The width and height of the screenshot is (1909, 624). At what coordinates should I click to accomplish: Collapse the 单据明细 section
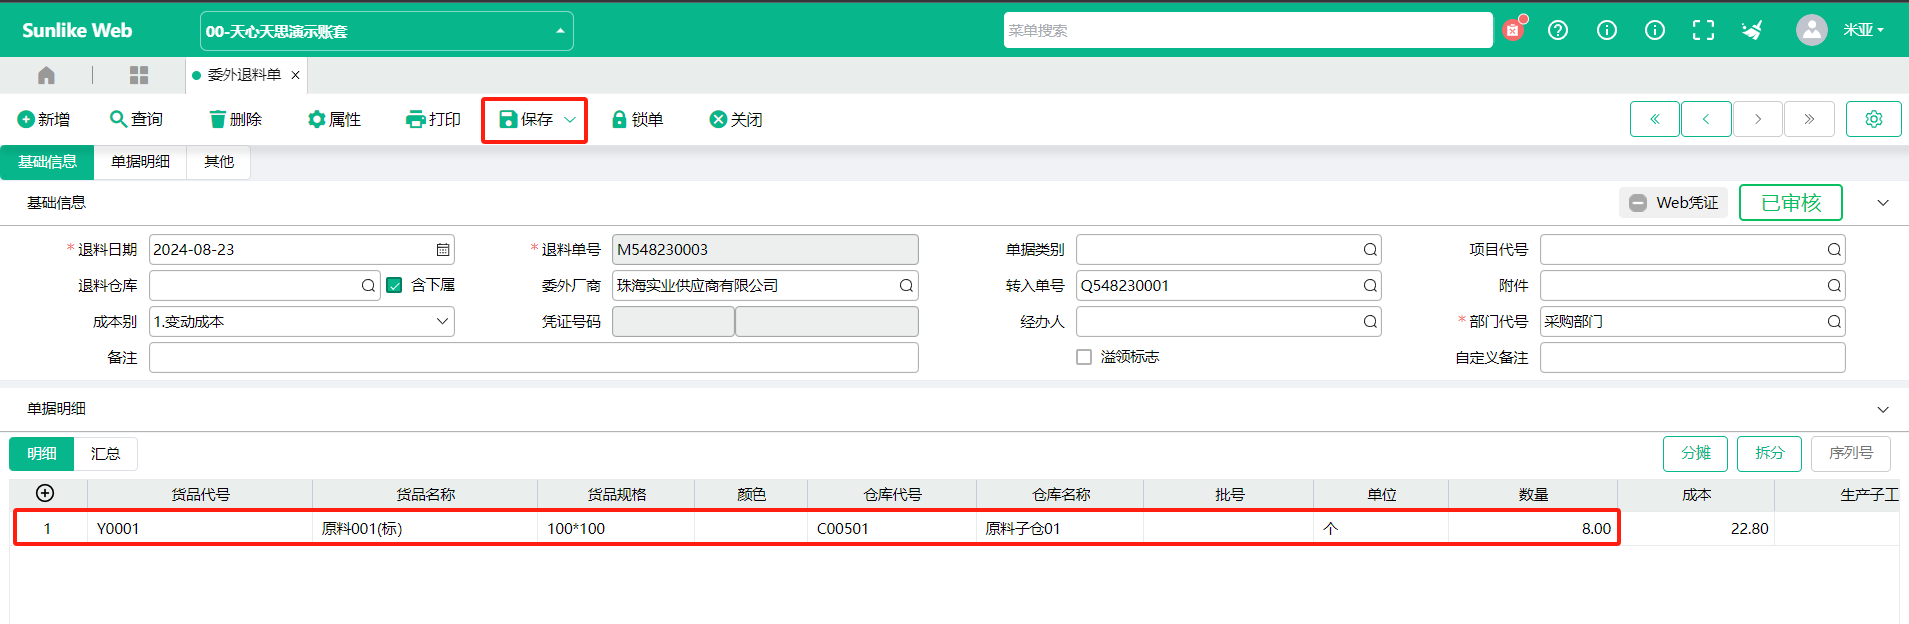(1883, 410)
